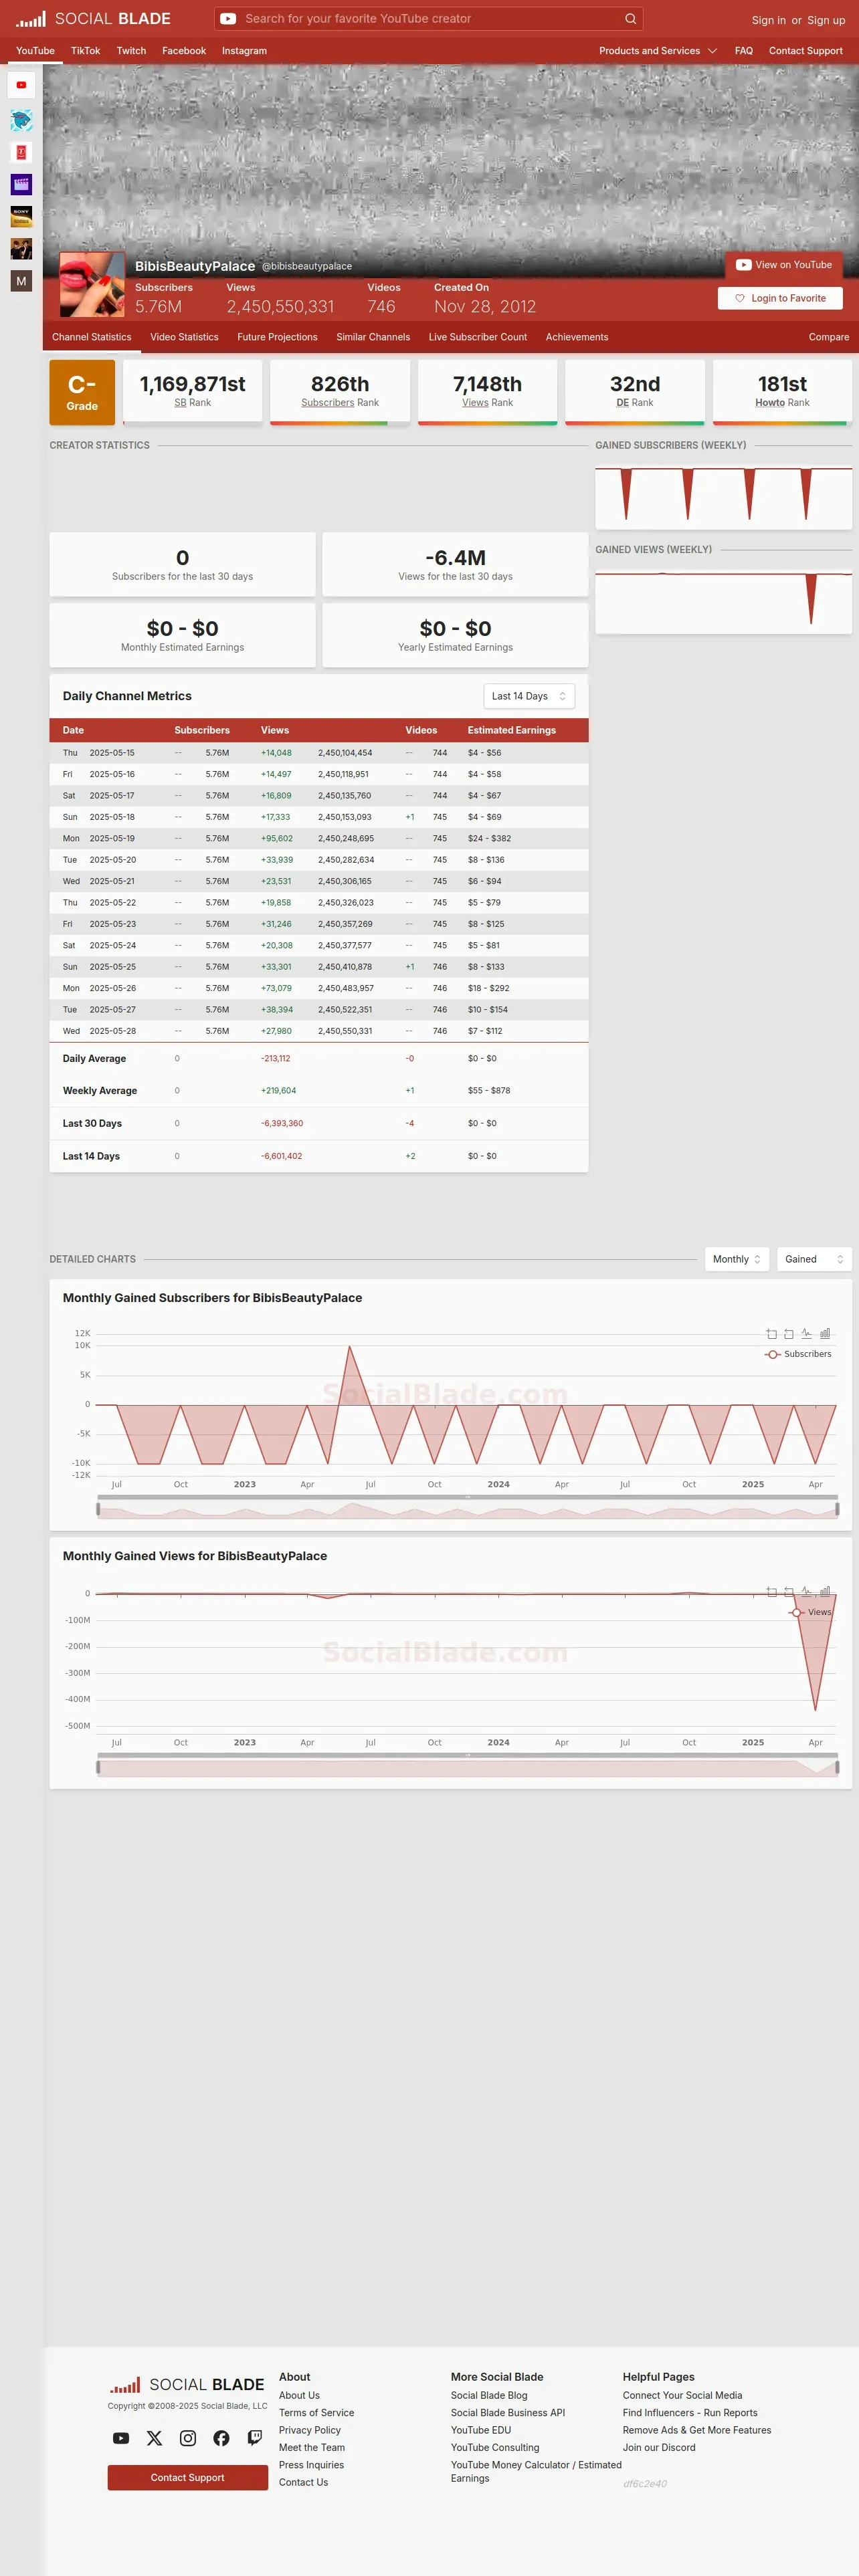This screenshot has width=859, height=2576.
Task: Click the Sign in link
Action: 768,20
